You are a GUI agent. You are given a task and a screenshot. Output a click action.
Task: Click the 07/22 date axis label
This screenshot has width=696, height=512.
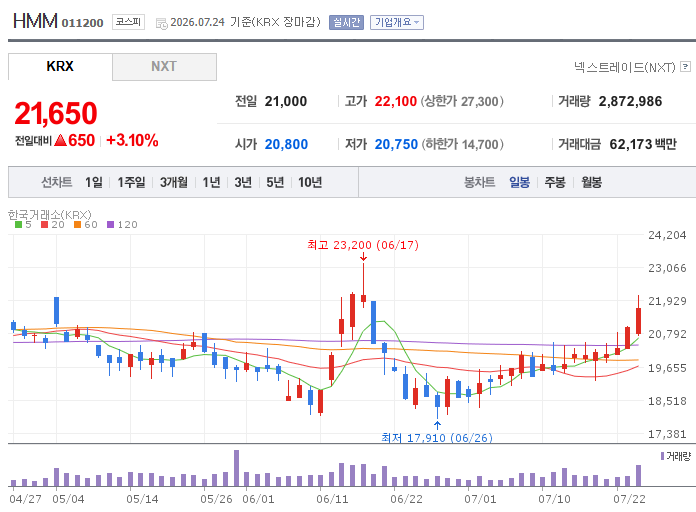point(629,499)
